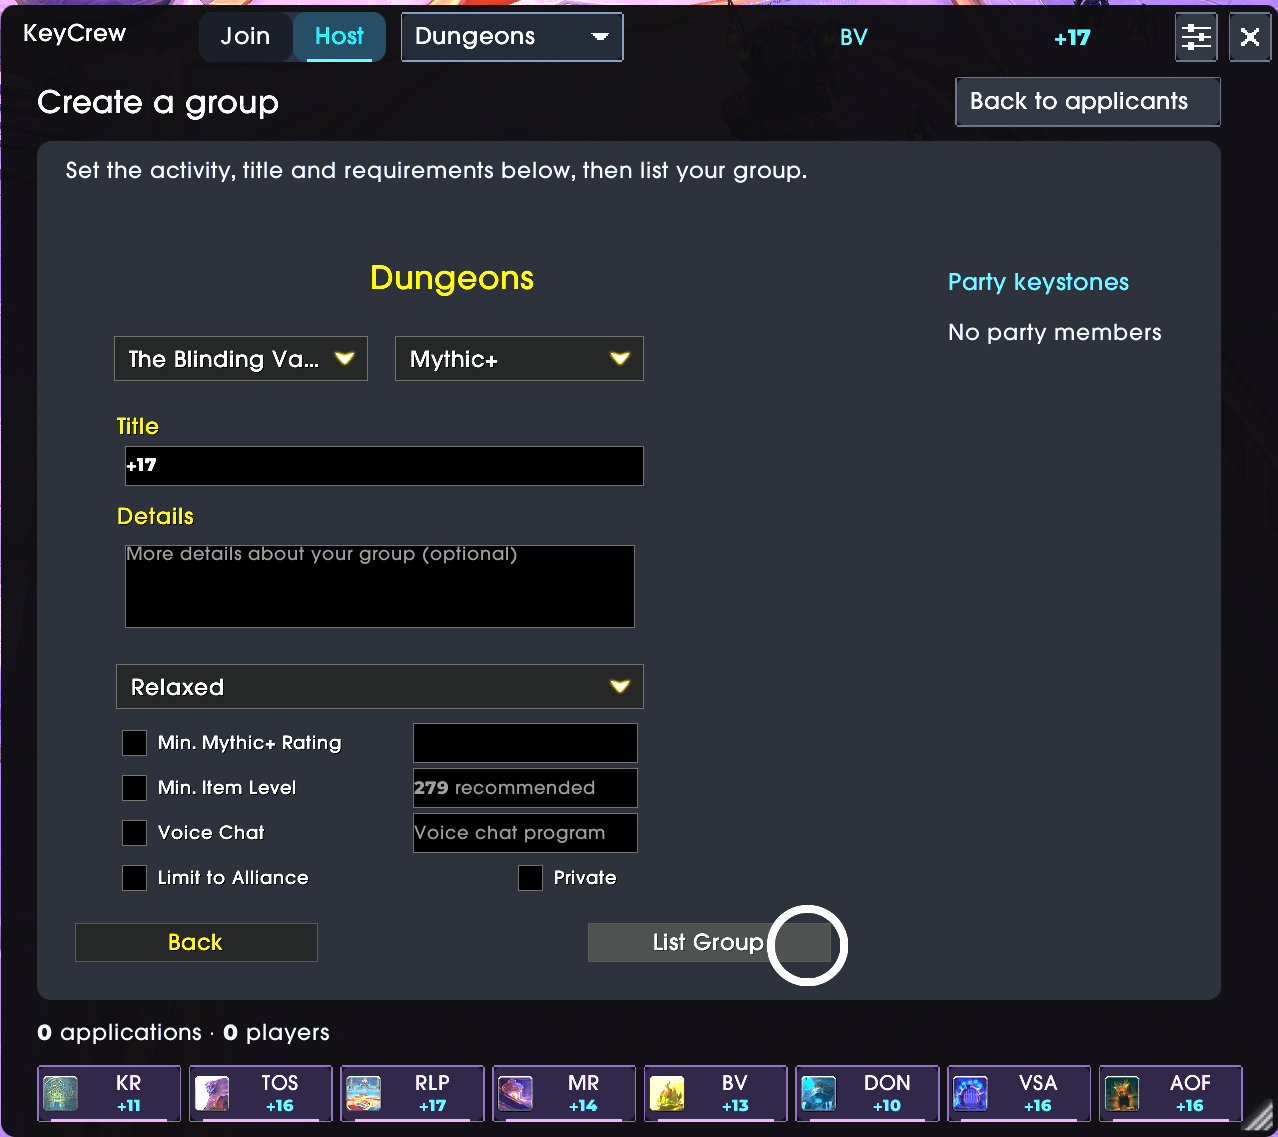The width and height of the screenshot is (1278, 1137).
Task: Mark the group as Private
Action: (x=530, y=878)
